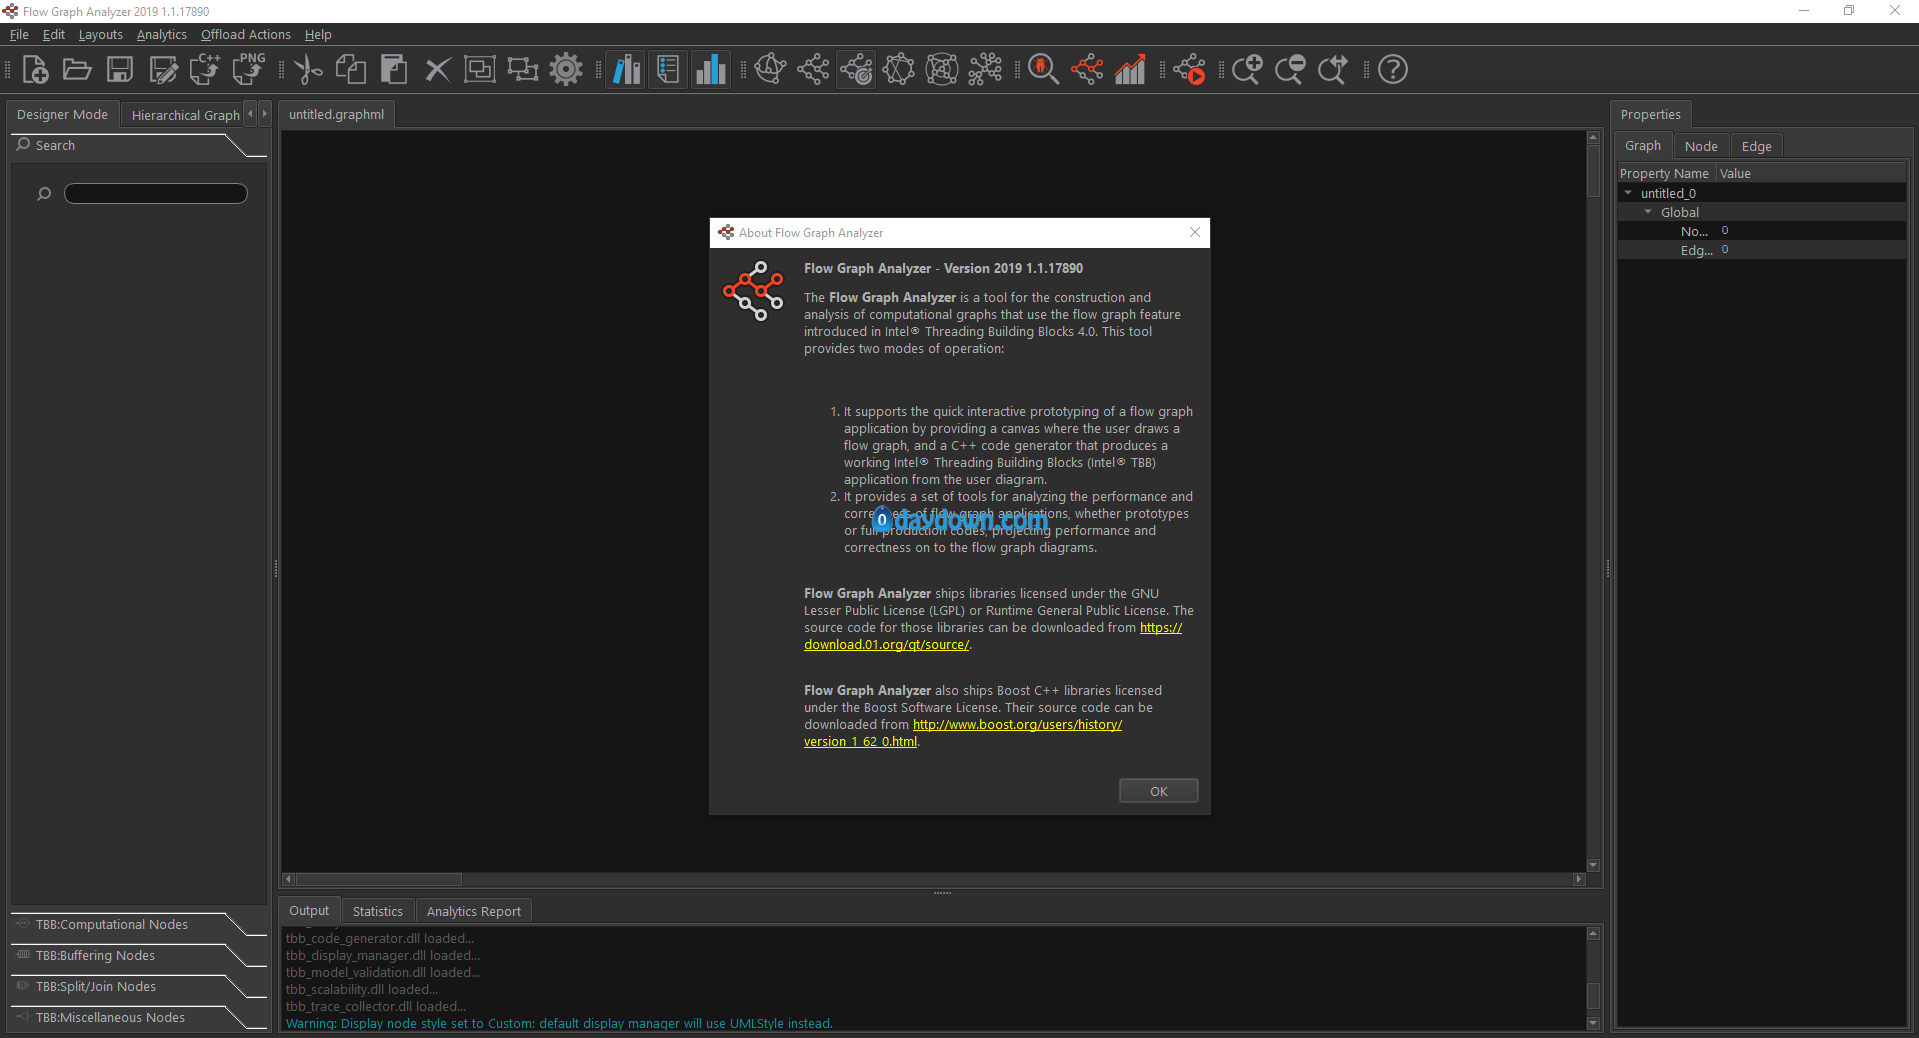Open a file with the folder icon
Screen dimensions: 1919x1038
77,70
